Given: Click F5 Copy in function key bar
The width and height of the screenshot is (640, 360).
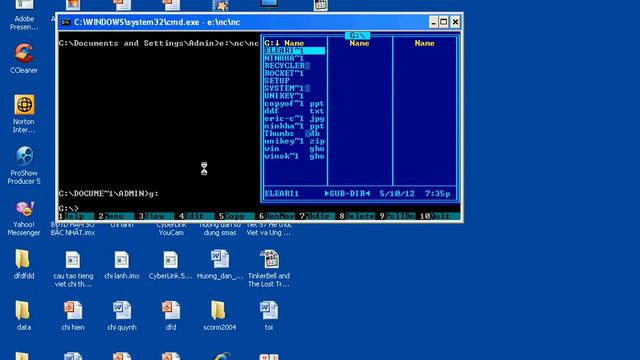Looking at the screenshot, I should coord(232,216).
